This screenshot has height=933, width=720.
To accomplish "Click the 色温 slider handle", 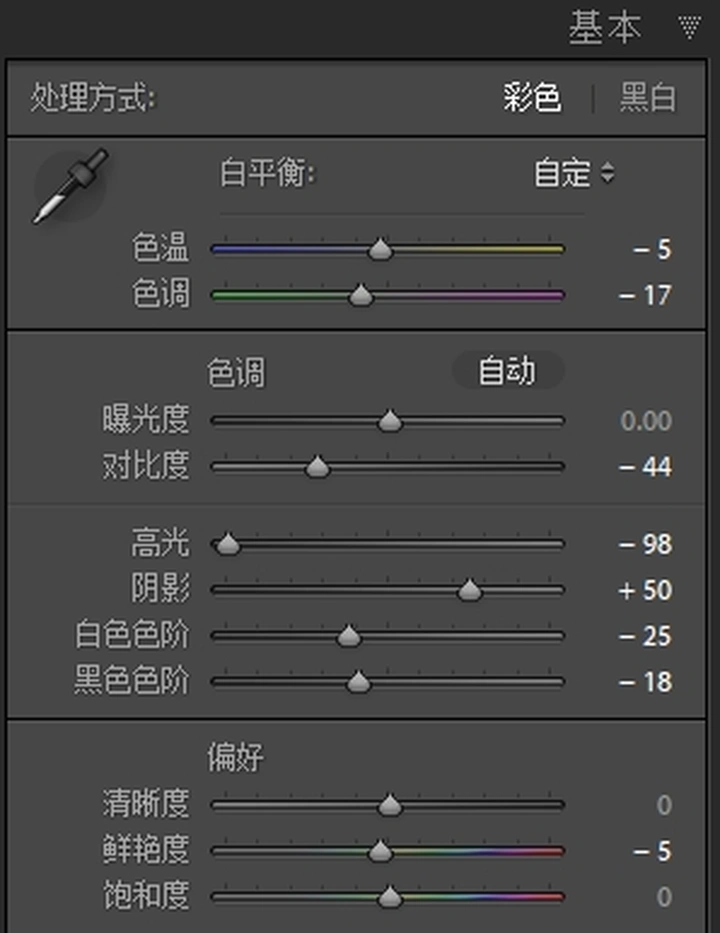I will pyautogui.click(x=381, y=248).
